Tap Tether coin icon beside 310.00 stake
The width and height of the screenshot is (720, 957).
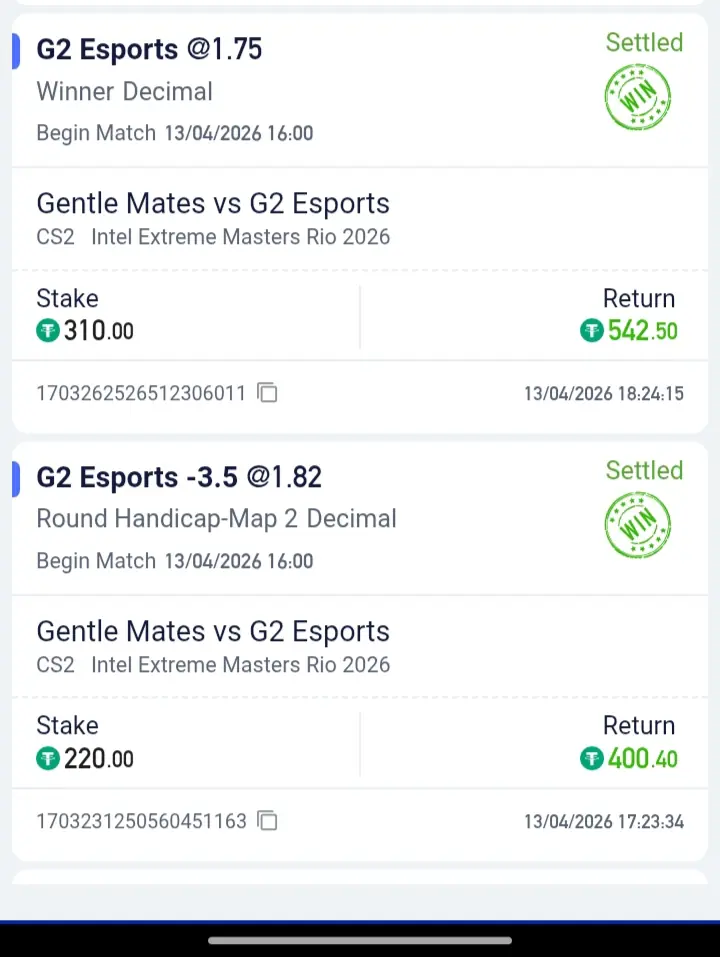(x=48, y=331)
